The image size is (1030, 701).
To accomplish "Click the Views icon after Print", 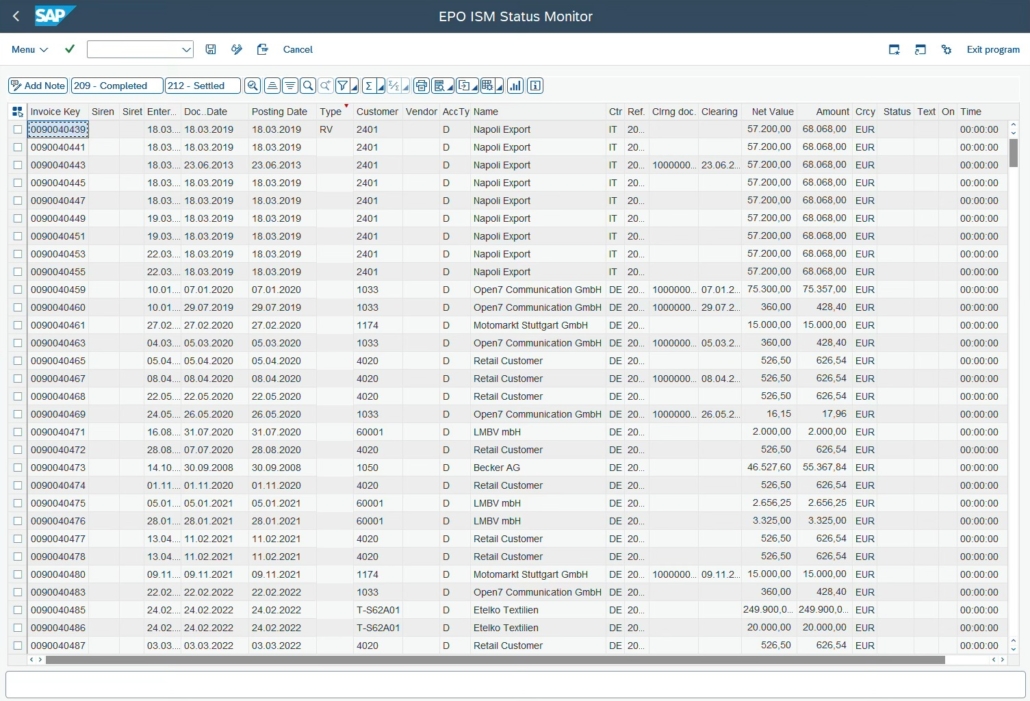I will [439, 85].
